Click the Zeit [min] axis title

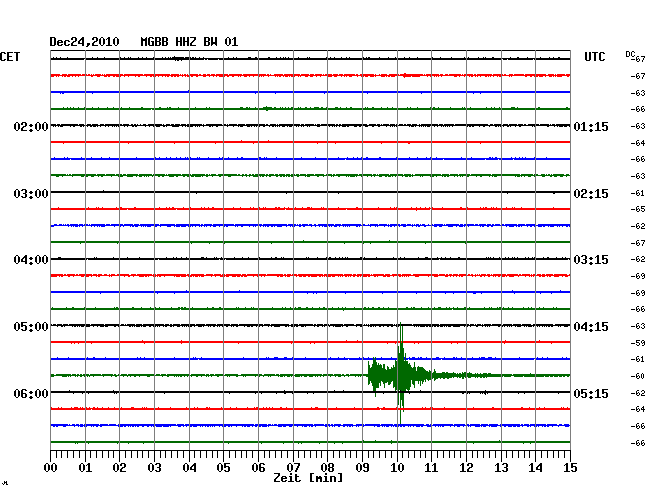[308, 478]
